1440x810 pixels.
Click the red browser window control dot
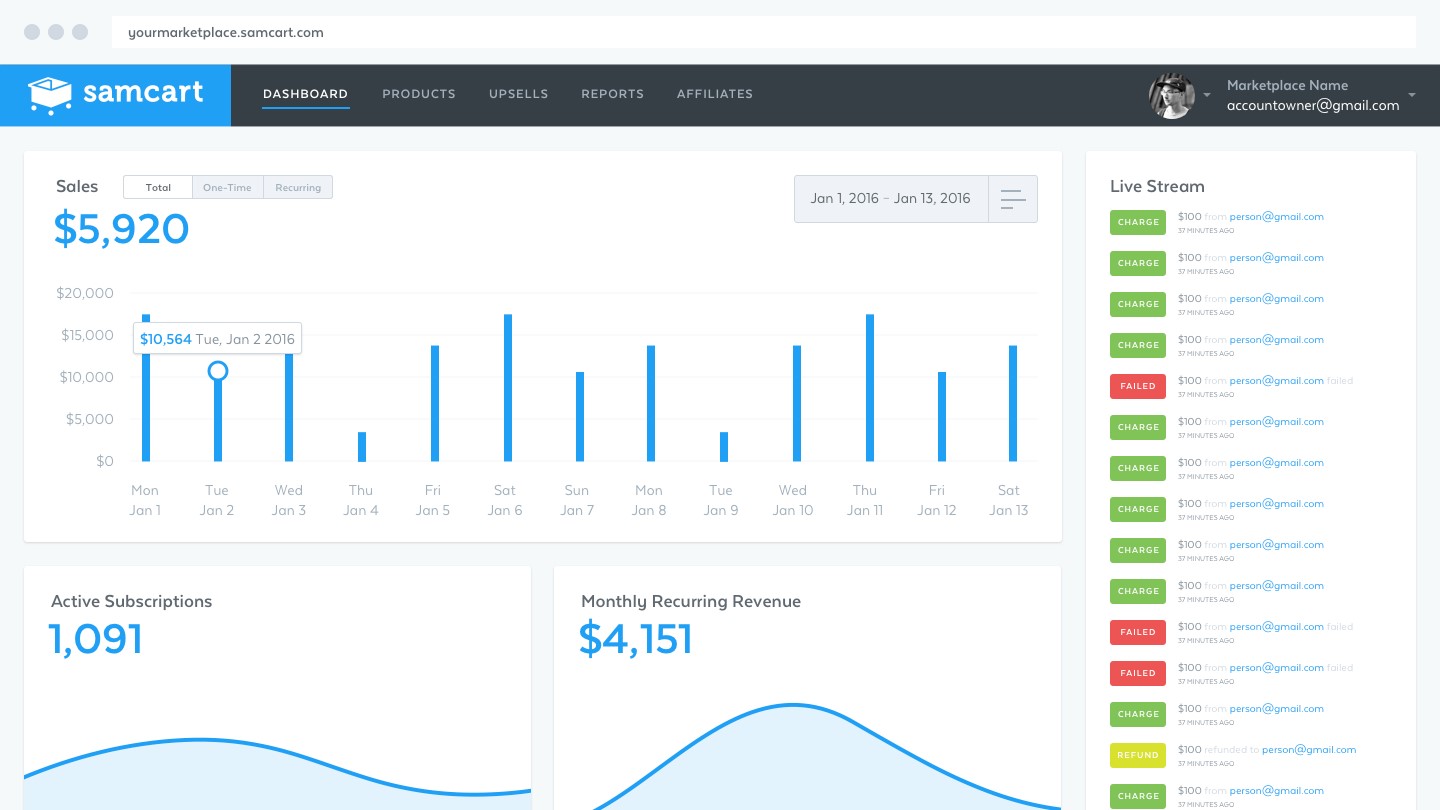[31, 32]
